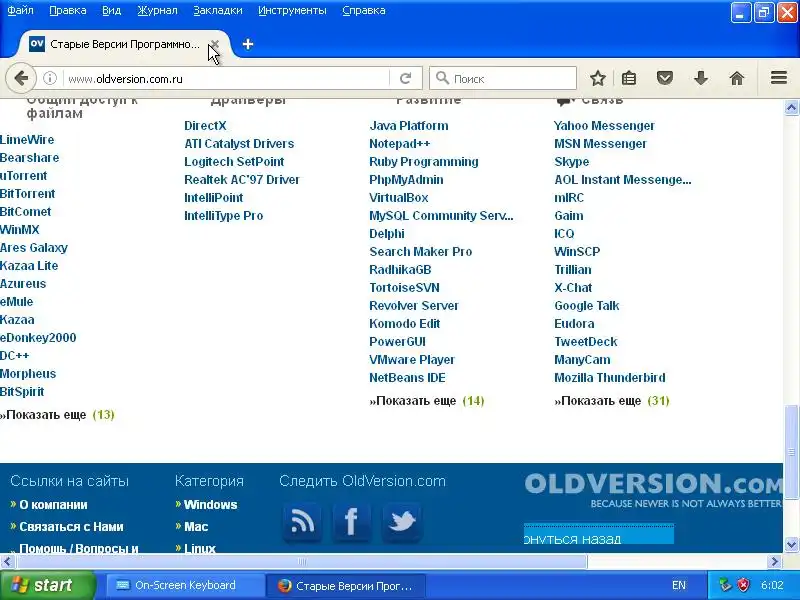Viewport: 800px width, 600px height.
Task: Open the Справка menu
Action: pos(364,10)
